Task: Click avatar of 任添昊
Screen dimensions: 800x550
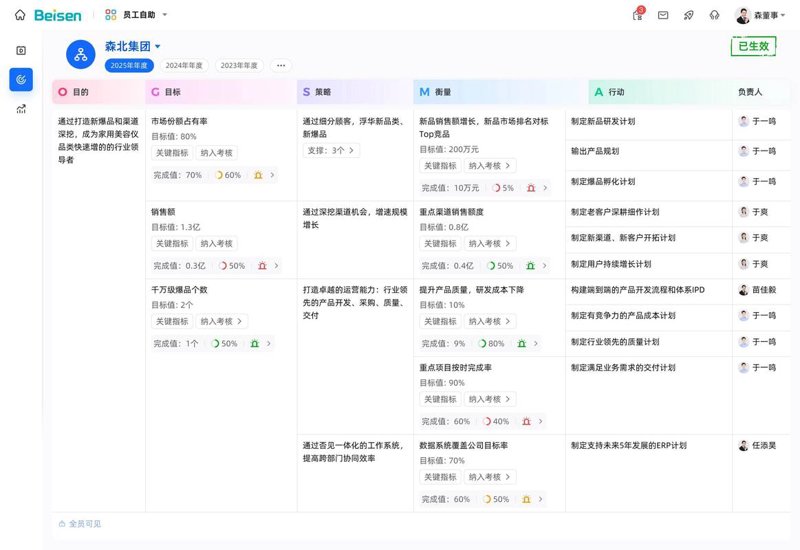Action: point(744,445)
